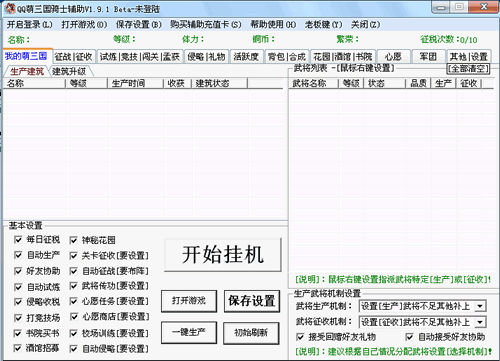Click the 开始挂机 button
This screenshot has height=361, width=500.
coord(223,255)
